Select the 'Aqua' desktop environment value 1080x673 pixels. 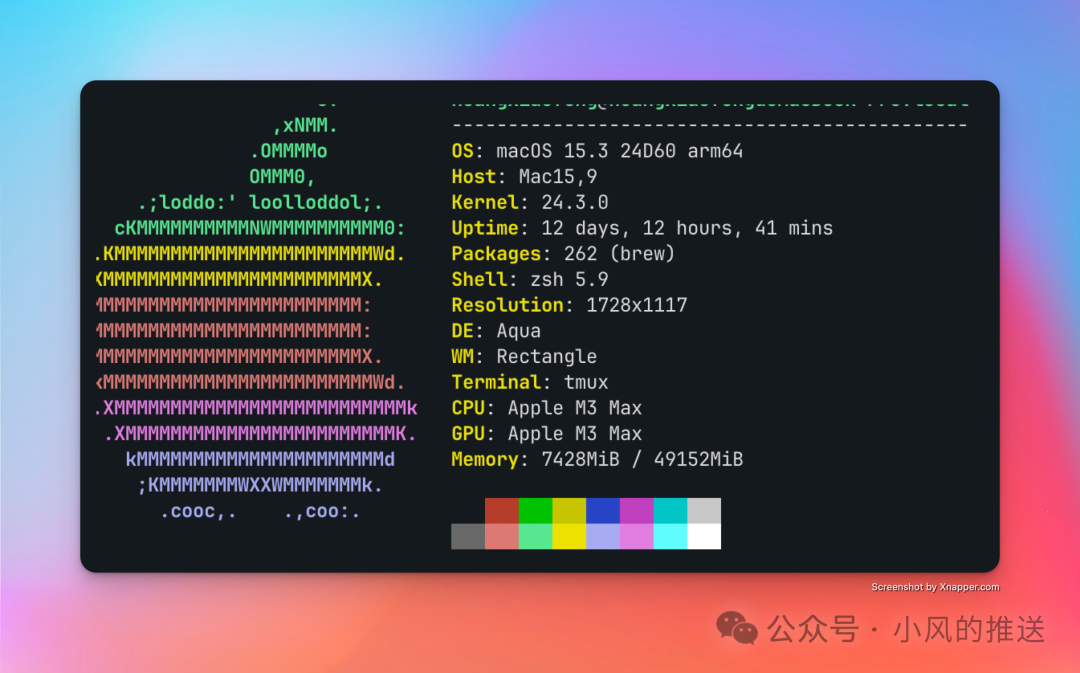pos(519,331)
